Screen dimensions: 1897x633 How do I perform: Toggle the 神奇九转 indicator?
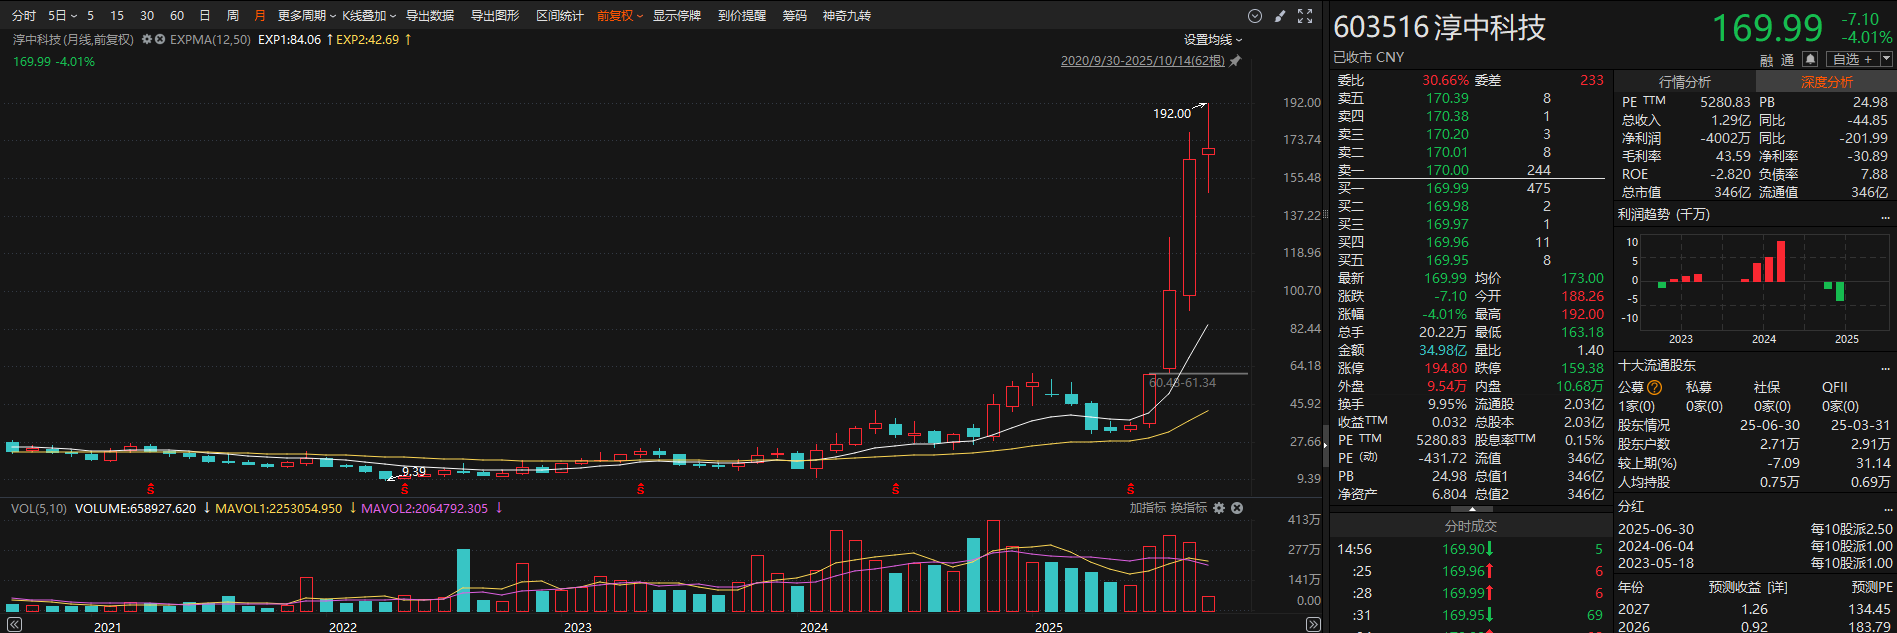(847, 16)
